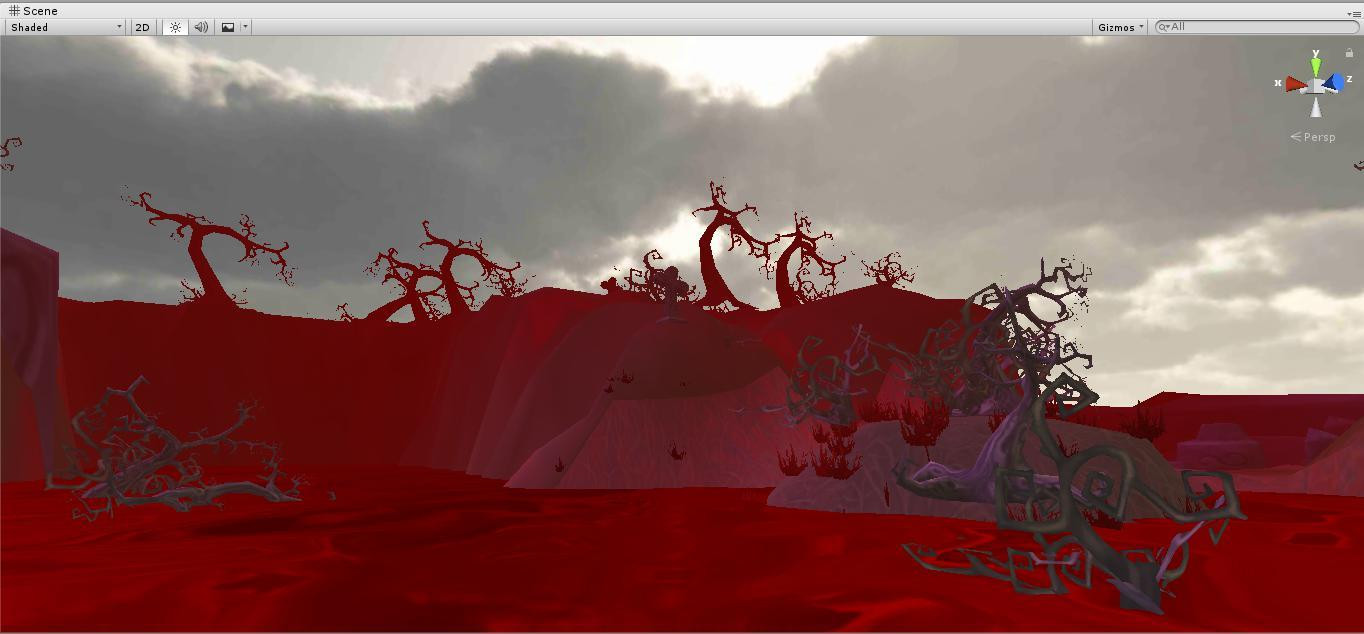Toggle scene lighting with the sun icon
Screen dimensions: 1364x634
coord(175,27)
